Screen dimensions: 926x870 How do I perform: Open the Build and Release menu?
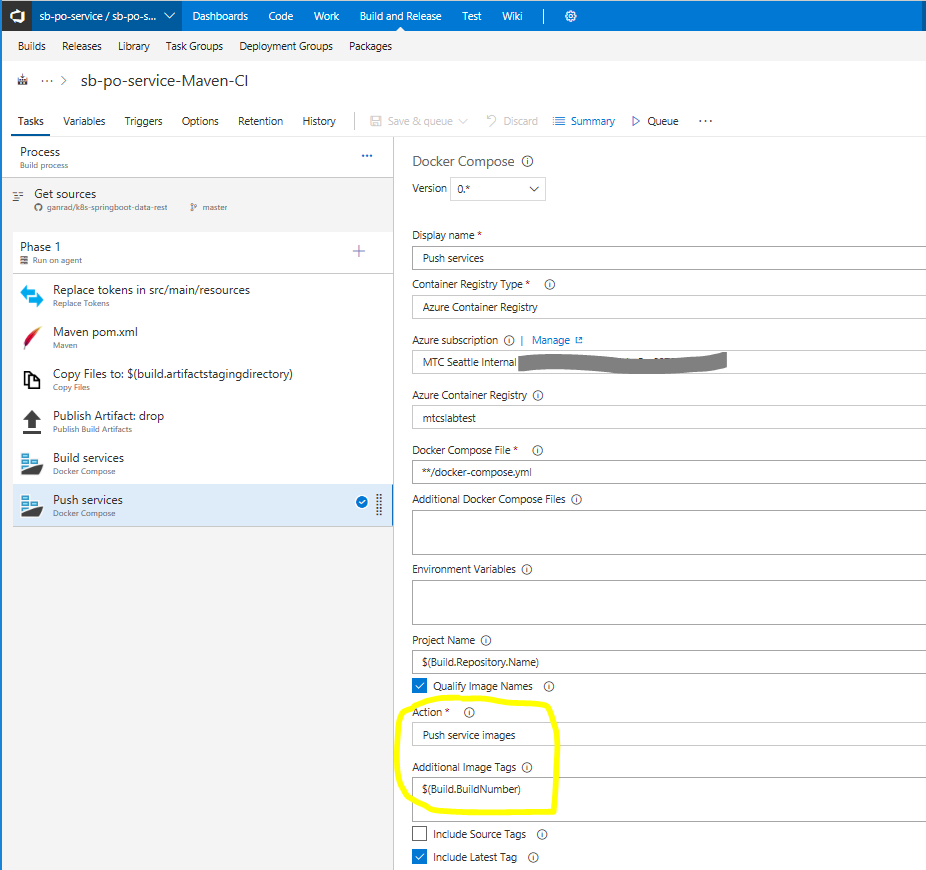pyautogui.click(x=400, y=16)
